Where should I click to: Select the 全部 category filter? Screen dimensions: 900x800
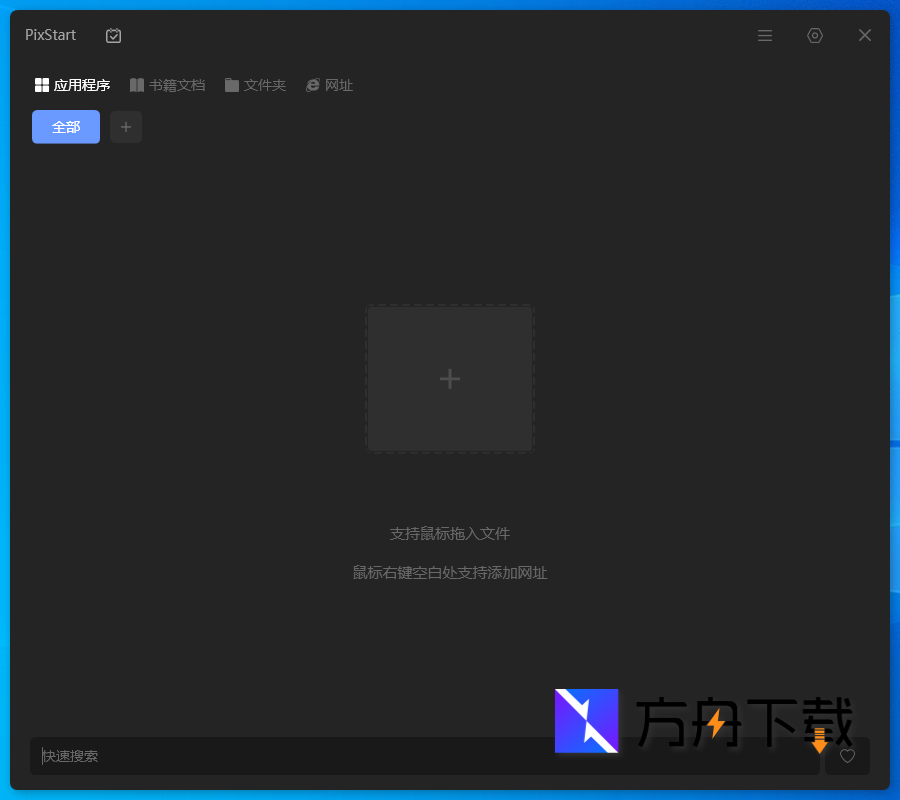65,127
